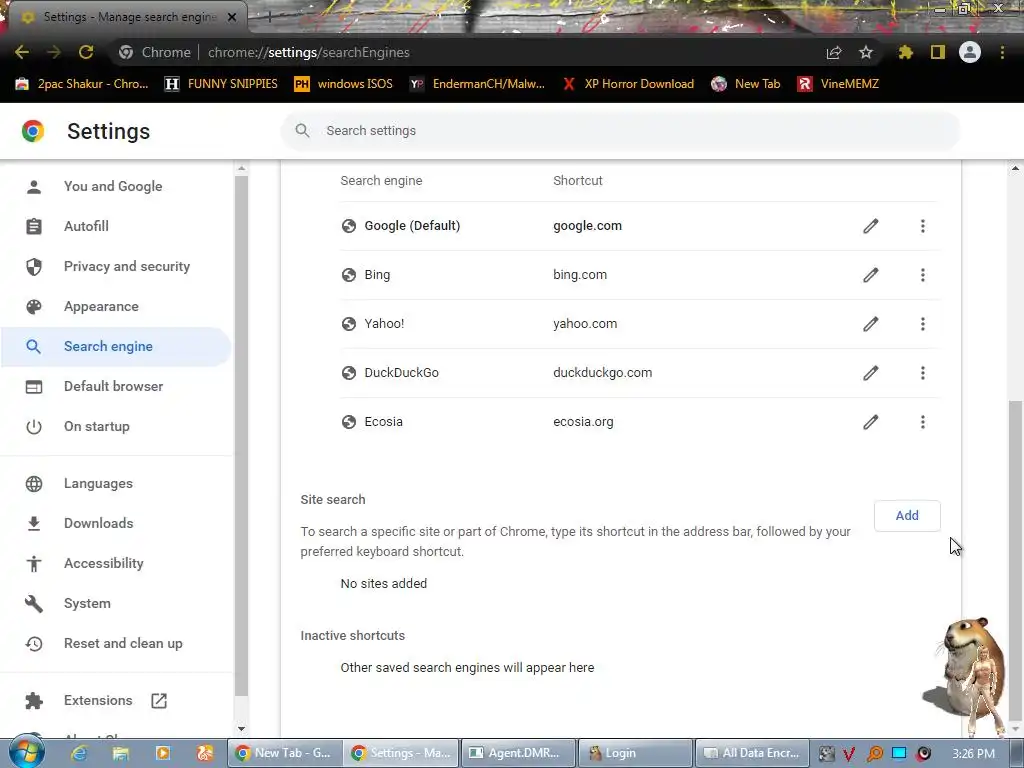Bookmark this page with the star icon

[x=866, y=52]
